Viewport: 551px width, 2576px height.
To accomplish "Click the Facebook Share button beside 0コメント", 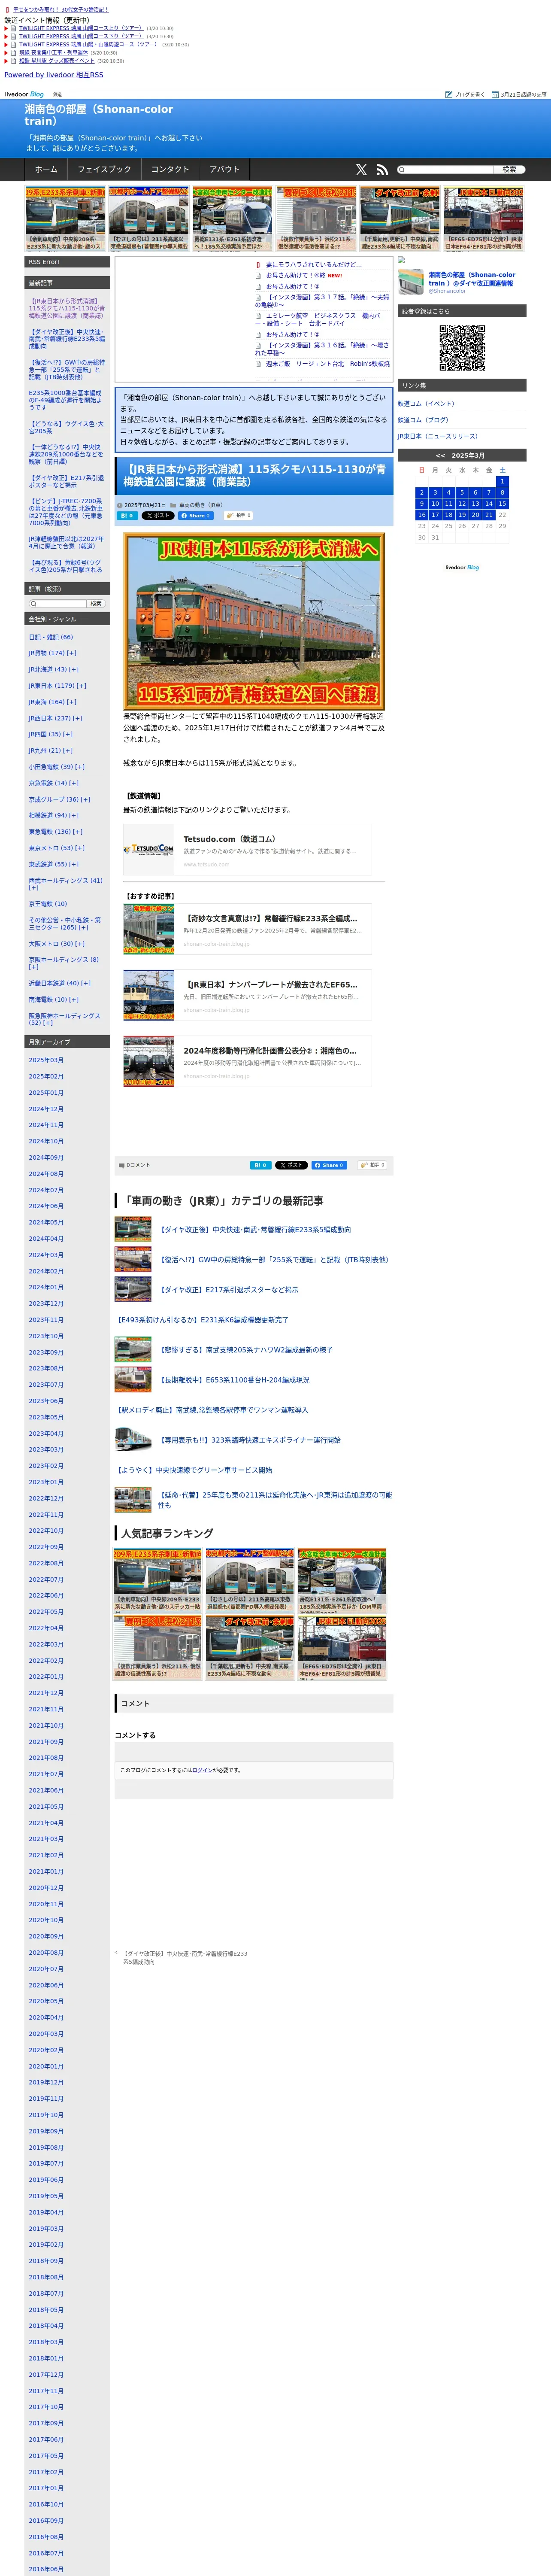I will coord(329,1165).
